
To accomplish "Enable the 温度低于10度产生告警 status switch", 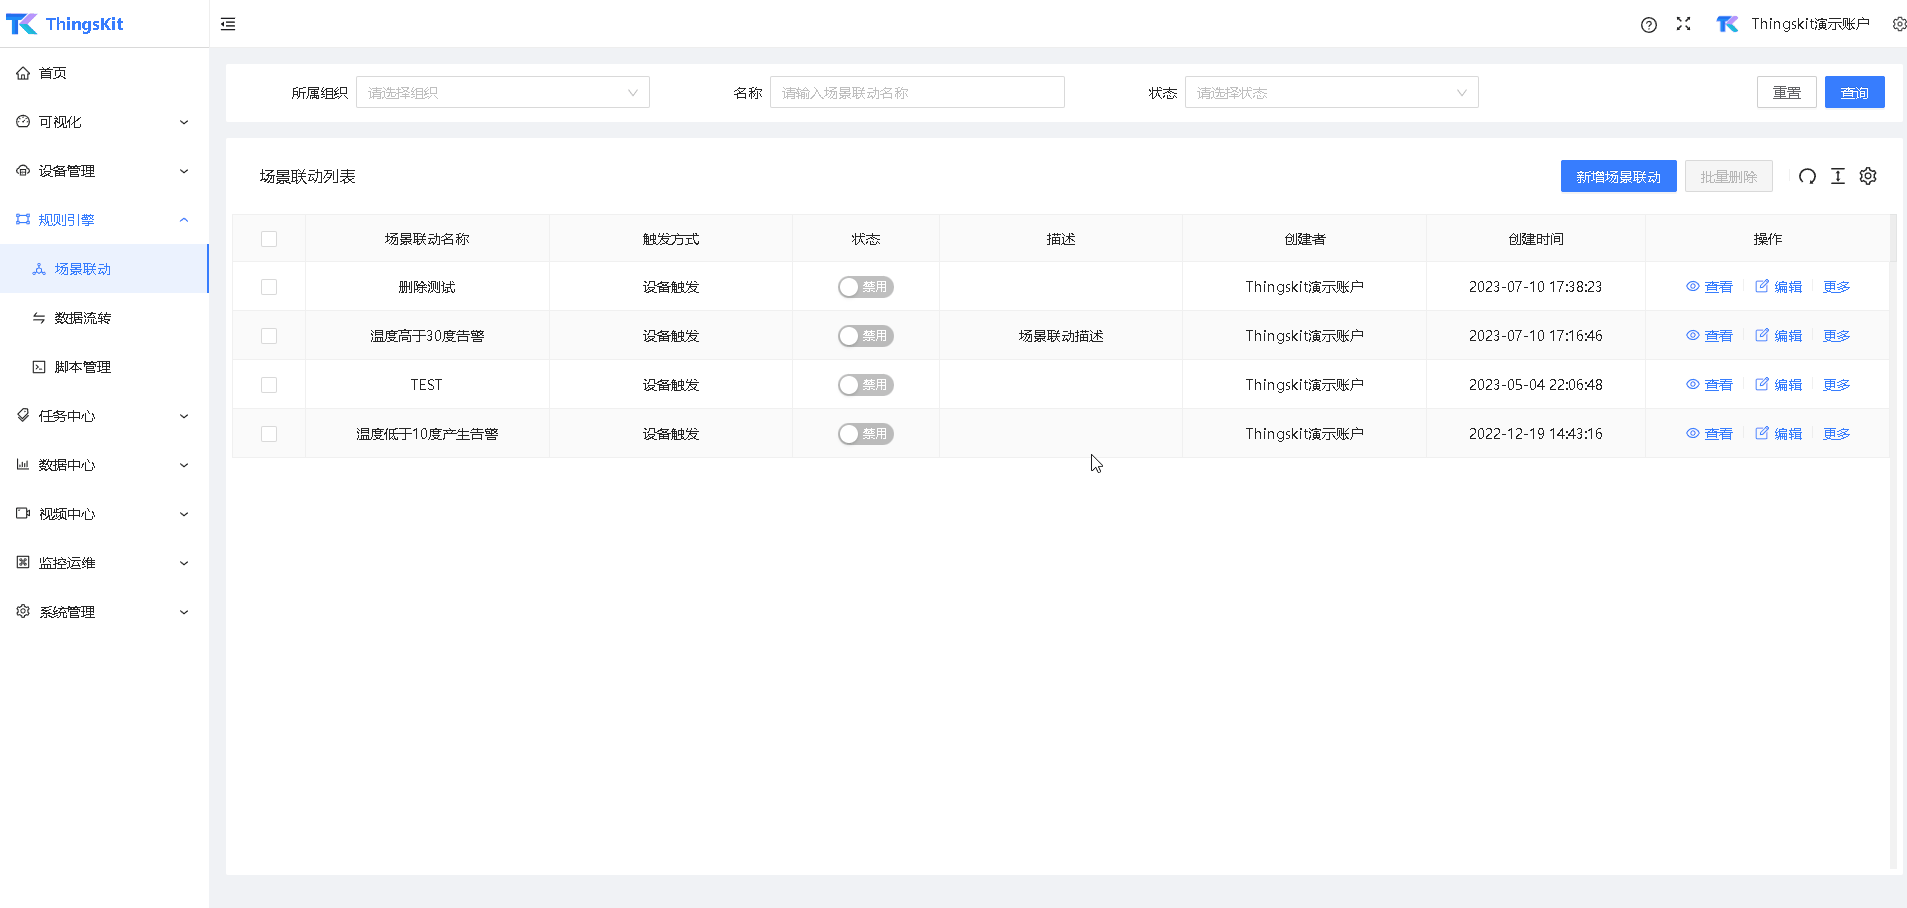I will pyautogui.click(x=866, y=434).
